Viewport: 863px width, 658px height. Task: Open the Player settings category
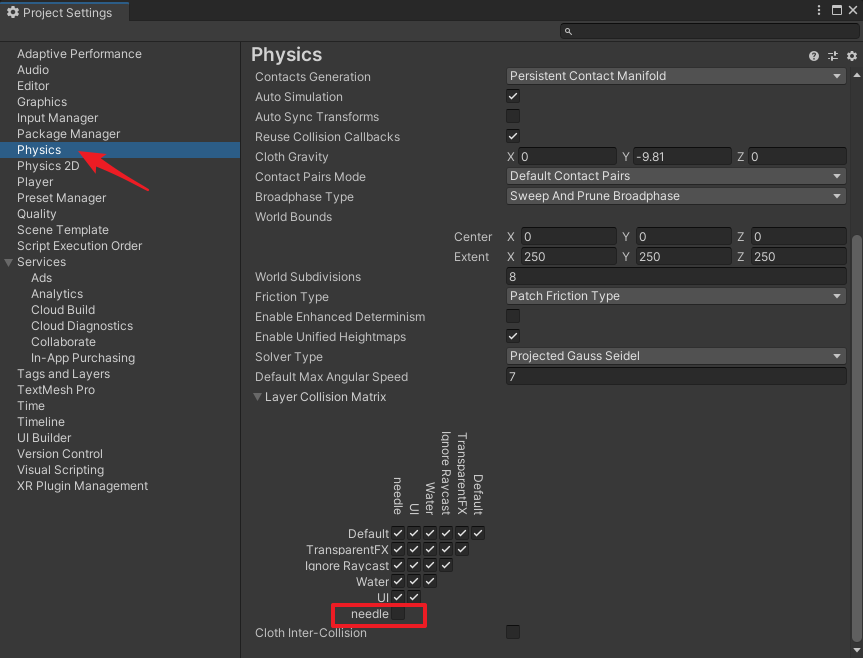(35, 182)
